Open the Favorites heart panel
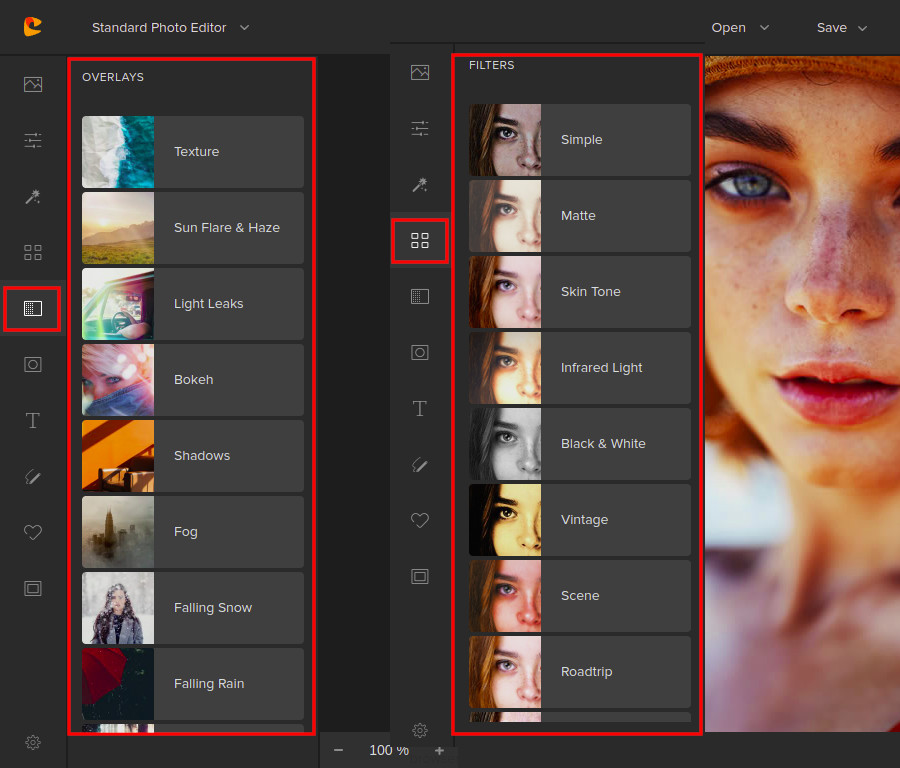 [x=33, y=533]
